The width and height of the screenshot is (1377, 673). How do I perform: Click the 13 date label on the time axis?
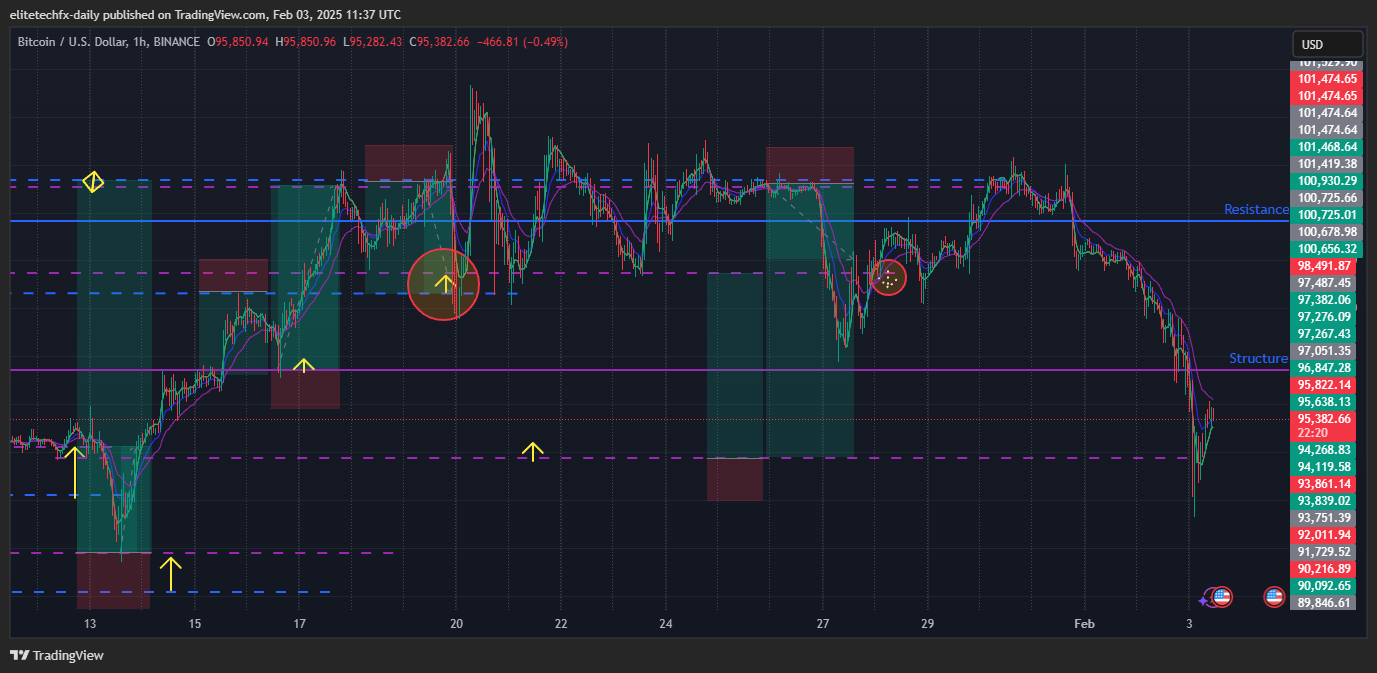coord(90,624)
